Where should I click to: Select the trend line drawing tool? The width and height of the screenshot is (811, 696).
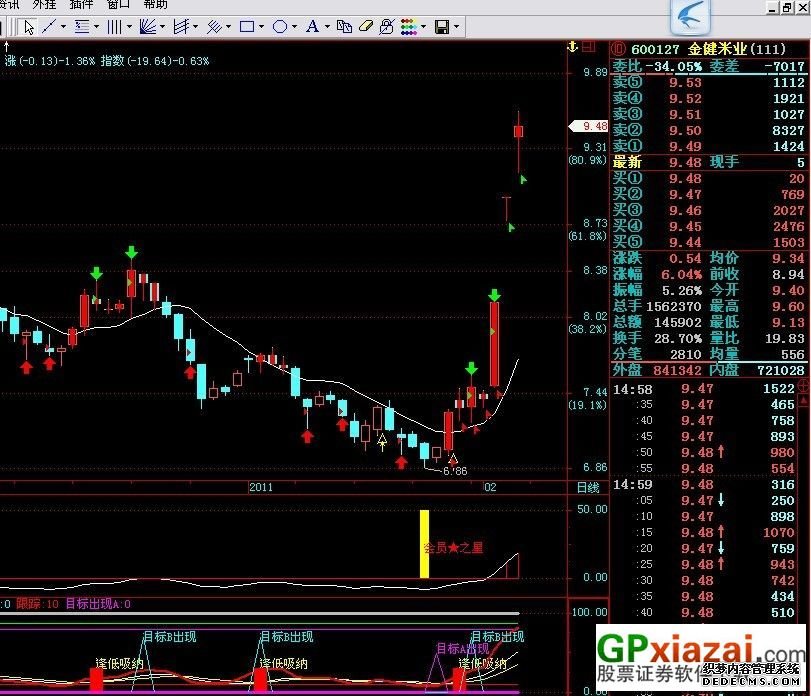(49, 27)
